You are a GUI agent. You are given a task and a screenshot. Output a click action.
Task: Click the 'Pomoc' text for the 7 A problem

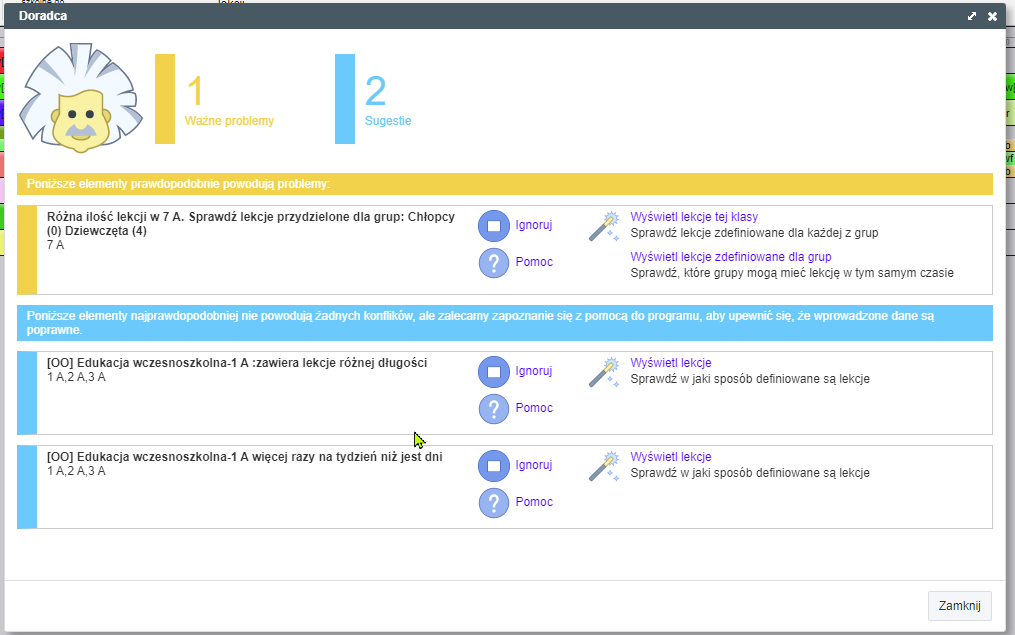[534, 262]
